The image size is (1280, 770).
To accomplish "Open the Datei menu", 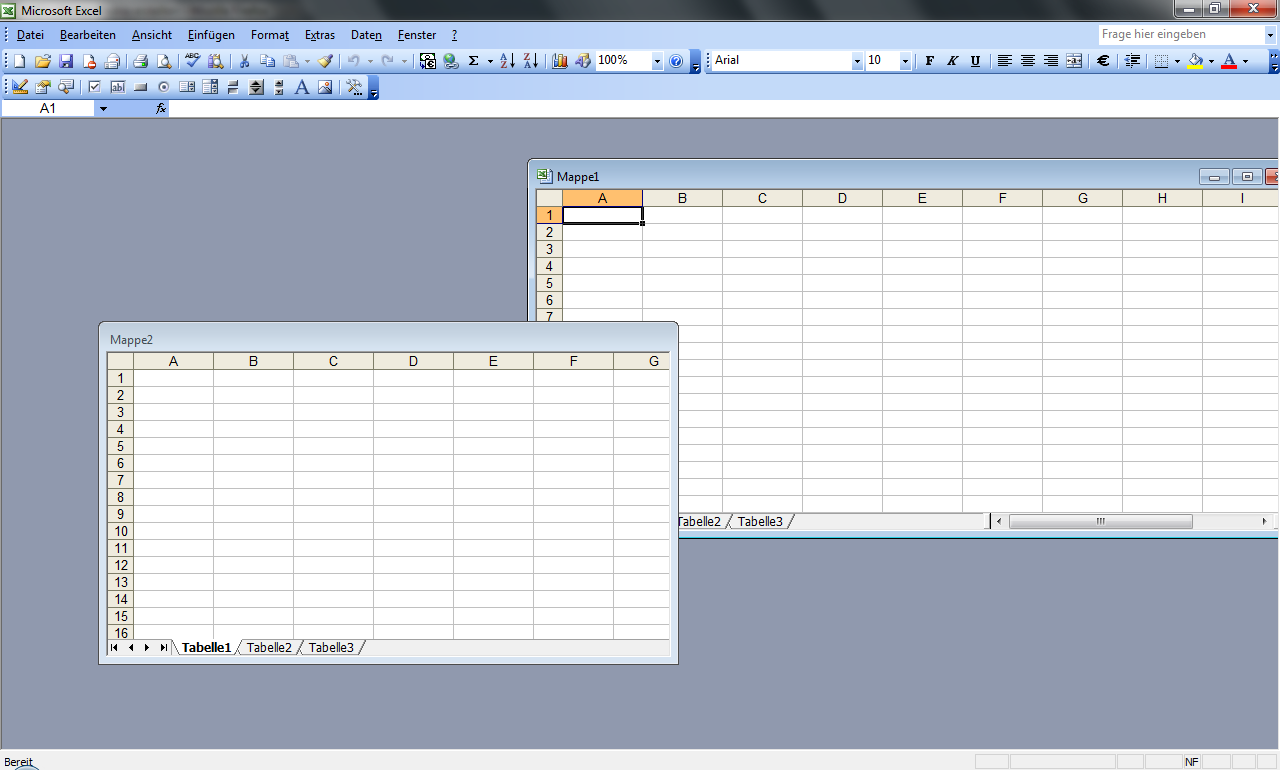I will (30, 35).
